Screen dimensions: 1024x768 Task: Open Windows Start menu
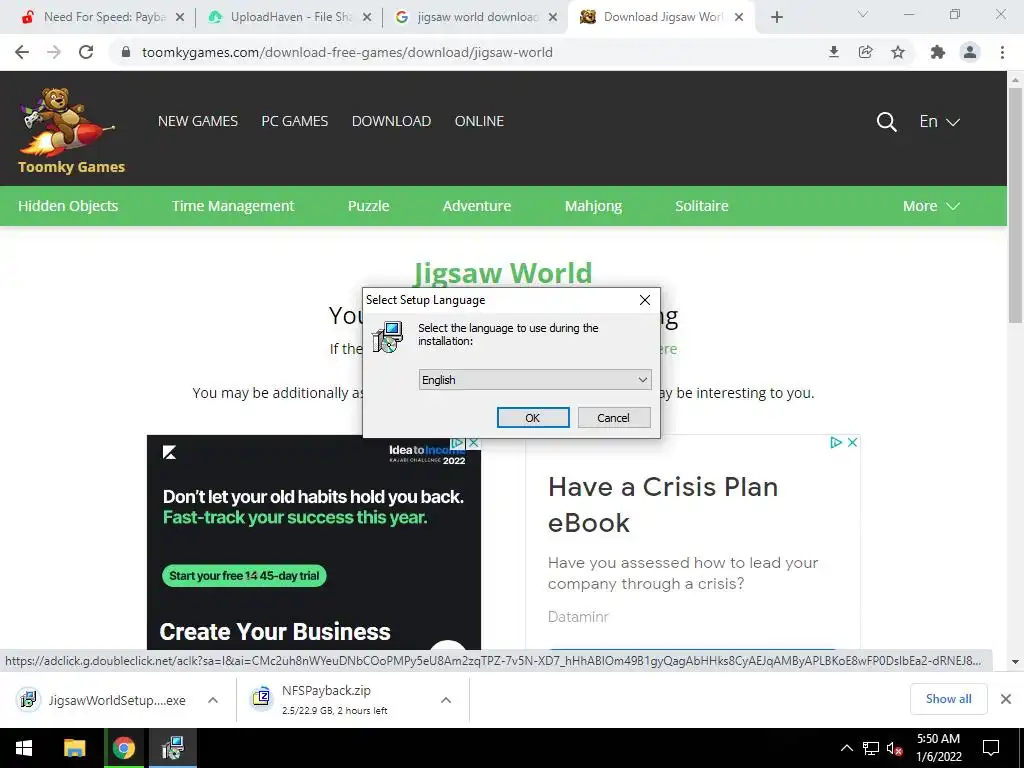pos(24,748)
